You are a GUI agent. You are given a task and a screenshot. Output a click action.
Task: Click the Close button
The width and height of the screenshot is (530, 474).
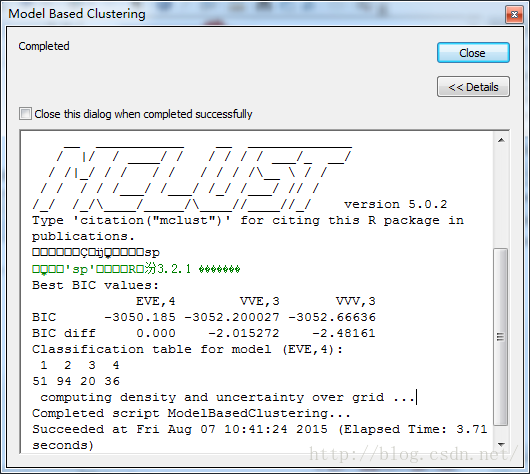pos(473,53)
